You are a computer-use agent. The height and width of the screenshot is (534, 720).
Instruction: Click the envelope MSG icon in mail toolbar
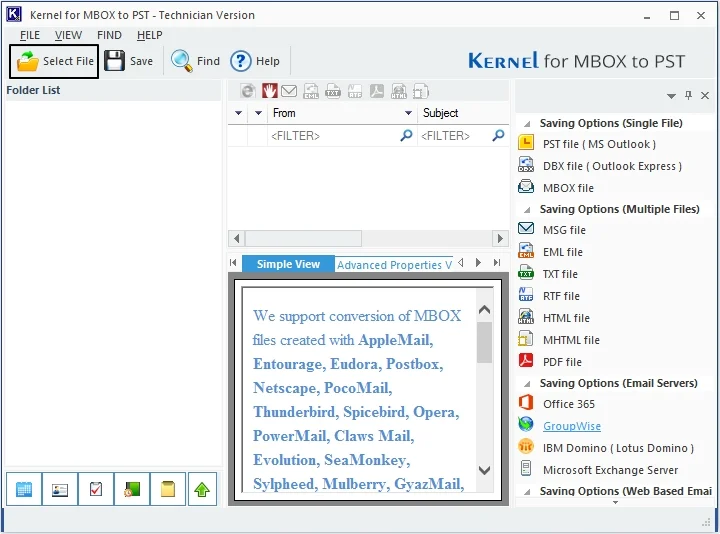coord(289,91)
